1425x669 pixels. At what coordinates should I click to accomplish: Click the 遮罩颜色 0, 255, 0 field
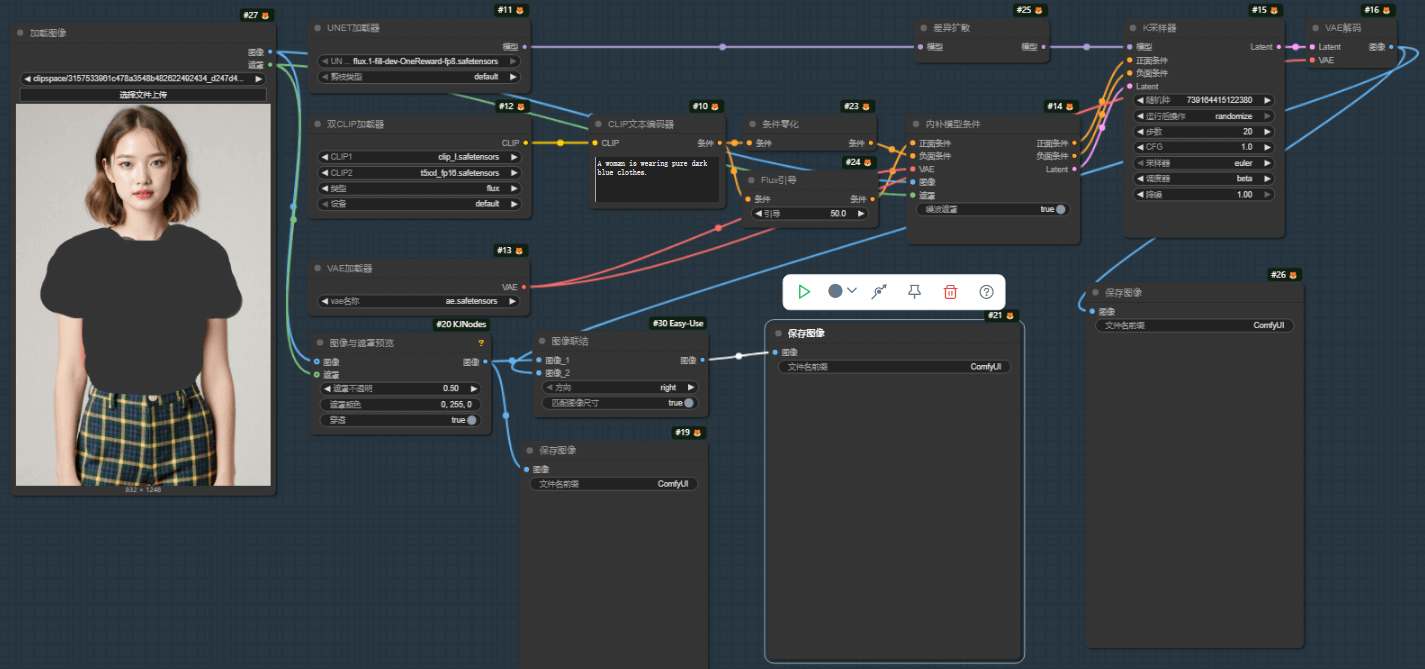point(400,404)
